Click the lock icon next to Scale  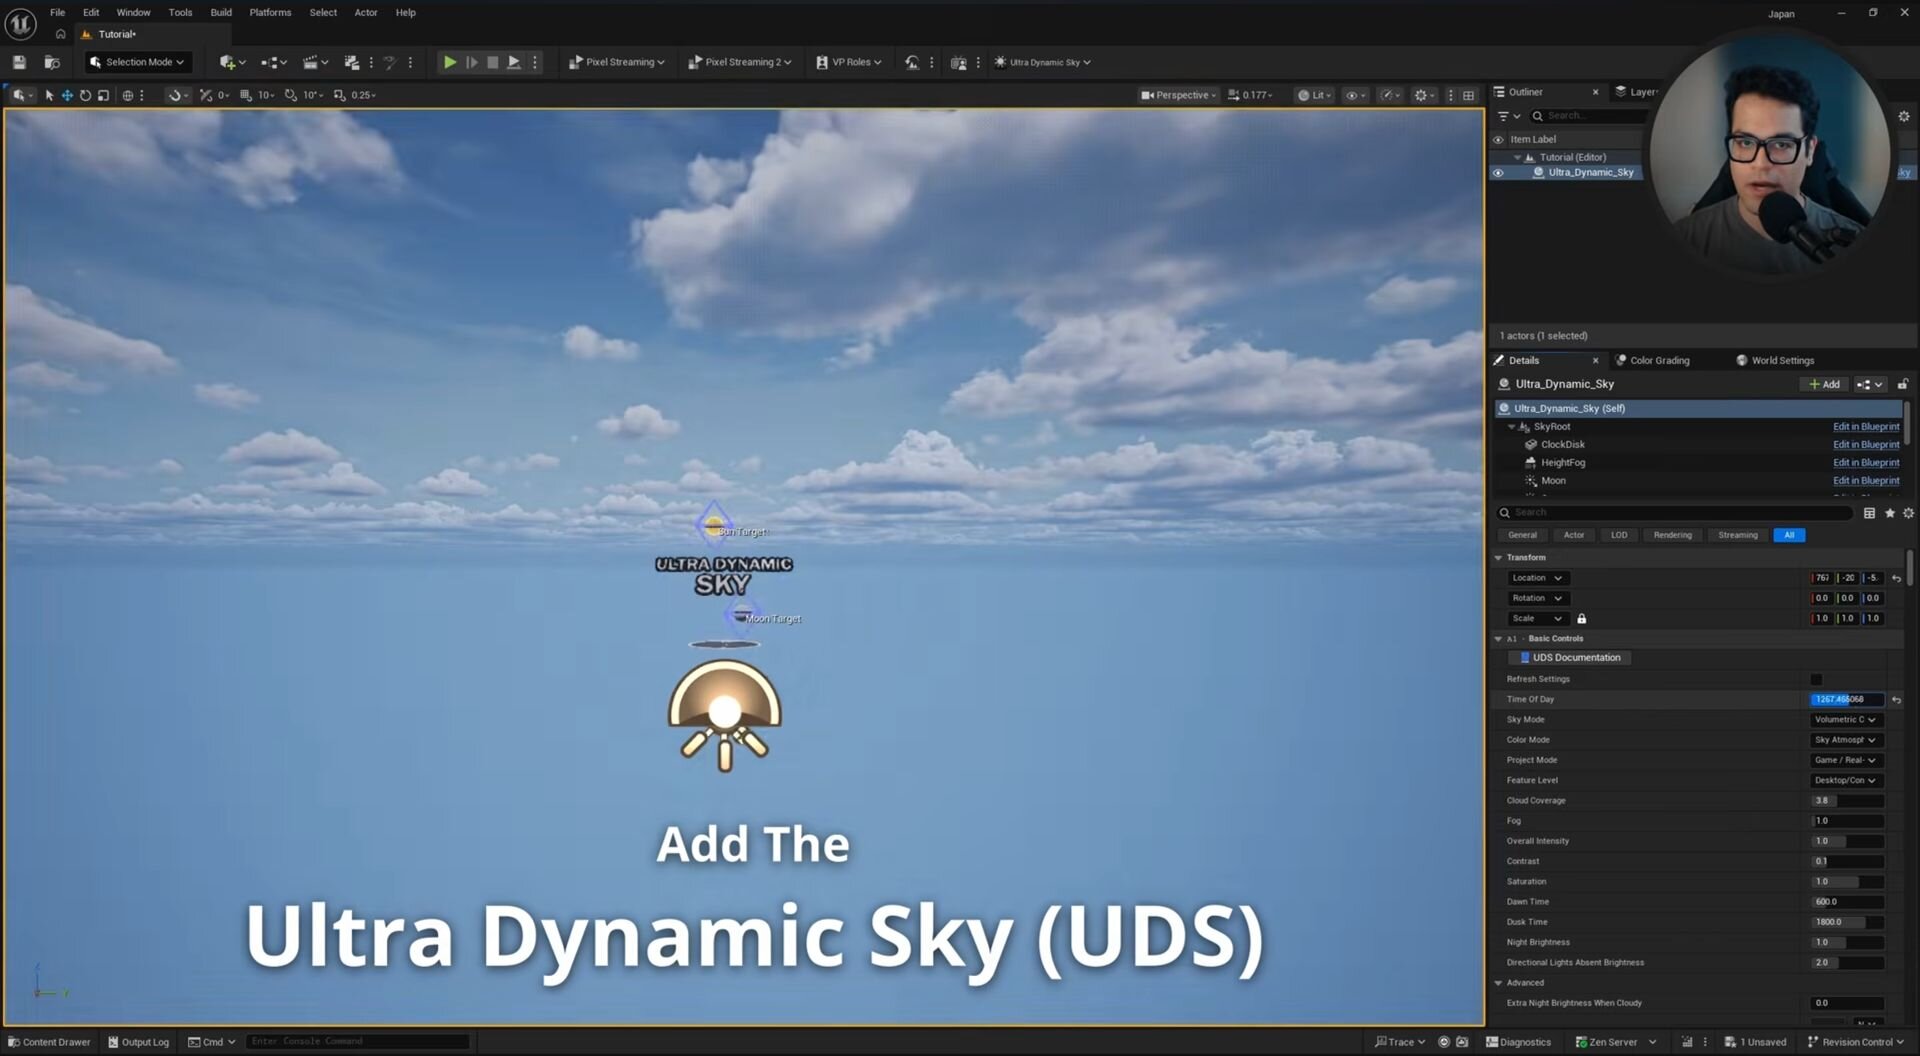pyautogui.click(x=1581, y=619)
